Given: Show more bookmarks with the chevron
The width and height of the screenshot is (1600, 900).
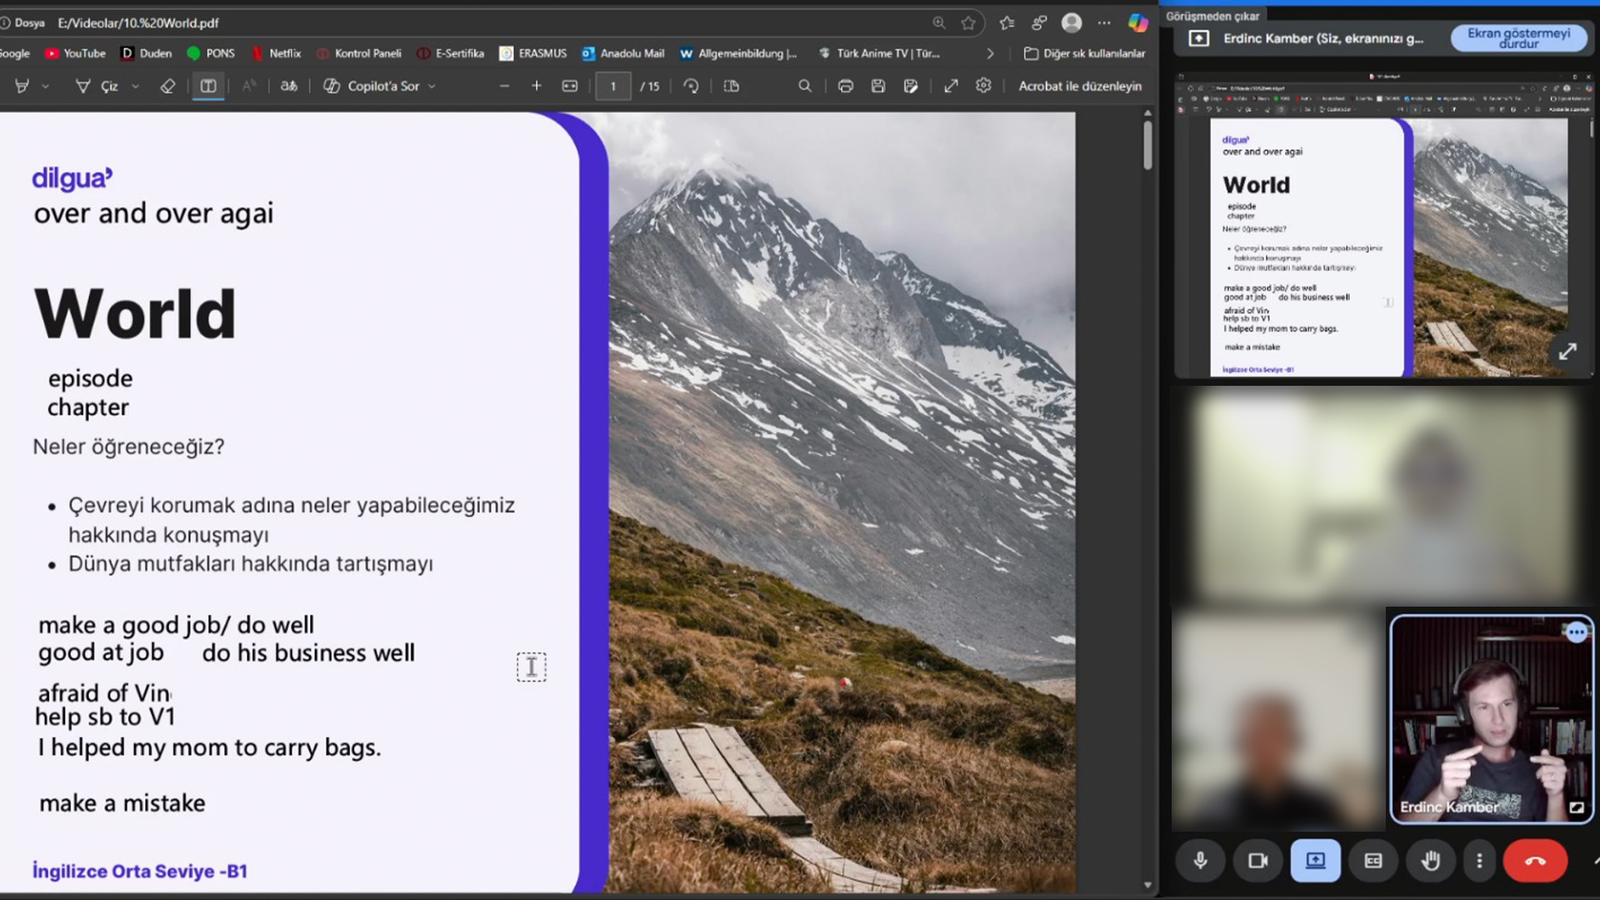Looking at the screenshot, I should pos(990,53).
